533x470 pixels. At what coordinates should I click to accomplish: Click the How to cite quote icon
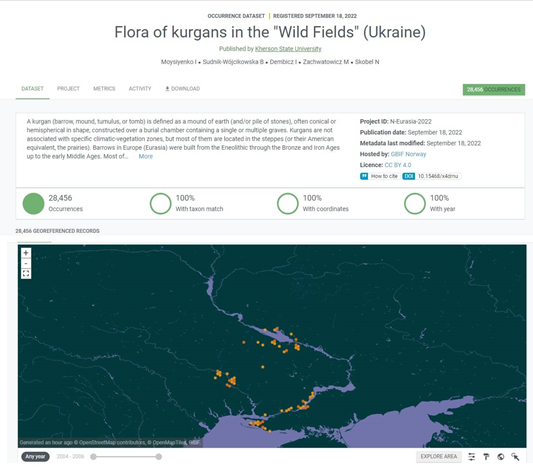click(x=364, y=176)
